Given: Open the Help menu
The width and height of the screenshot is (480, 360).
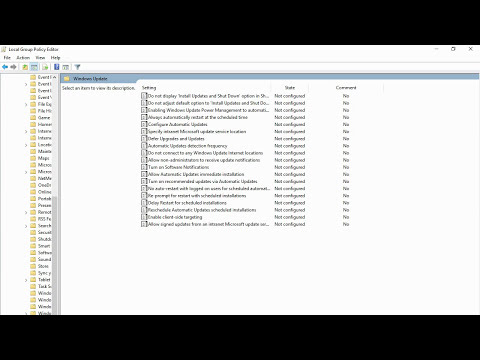Looking at the screenshot, I should click(x=55, y=58).
